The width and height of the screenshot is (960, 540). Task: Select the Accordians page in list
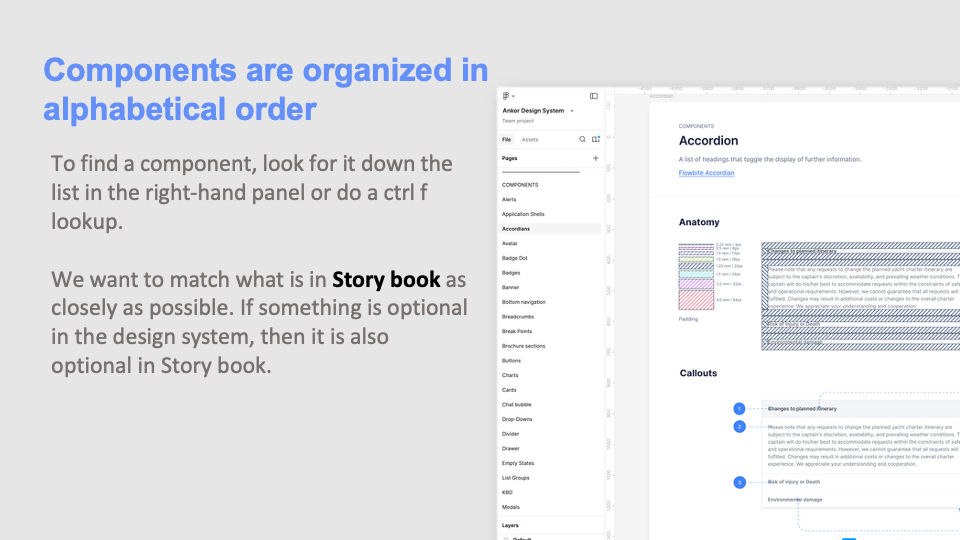click(x=516, y=229)
